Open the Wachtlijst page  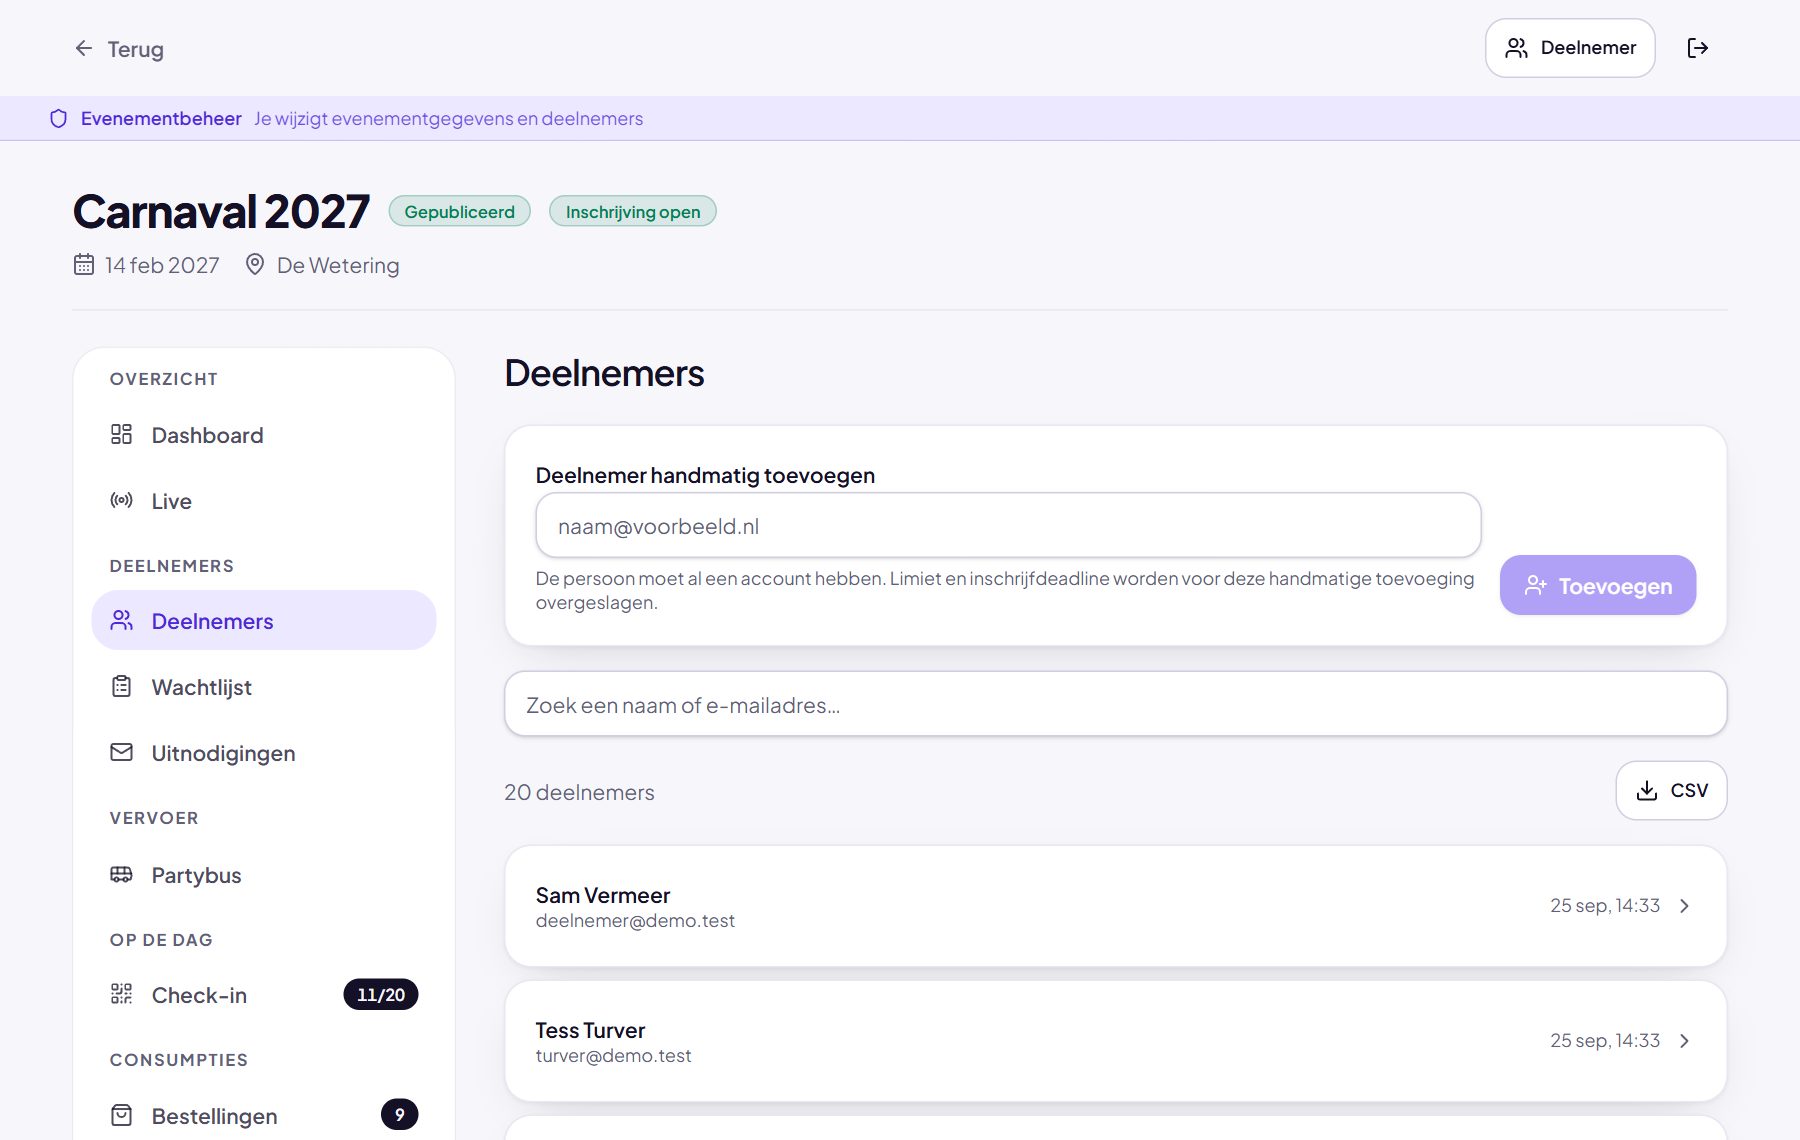(x=264, y=687)
